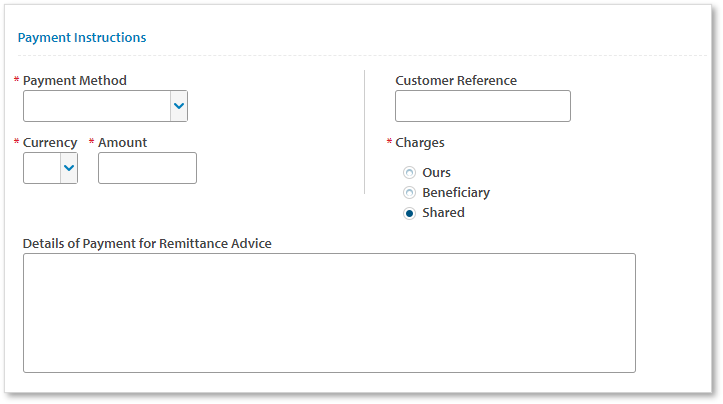Click the Currency dropdown chevron arrow
723x404 pixels.
coord(69,168)
